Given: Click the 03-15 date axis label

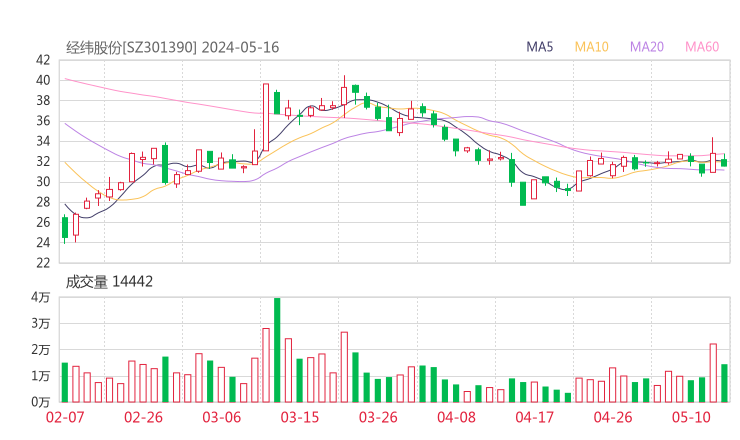Looking at the screenshot, I should click(x=300, y=417).
